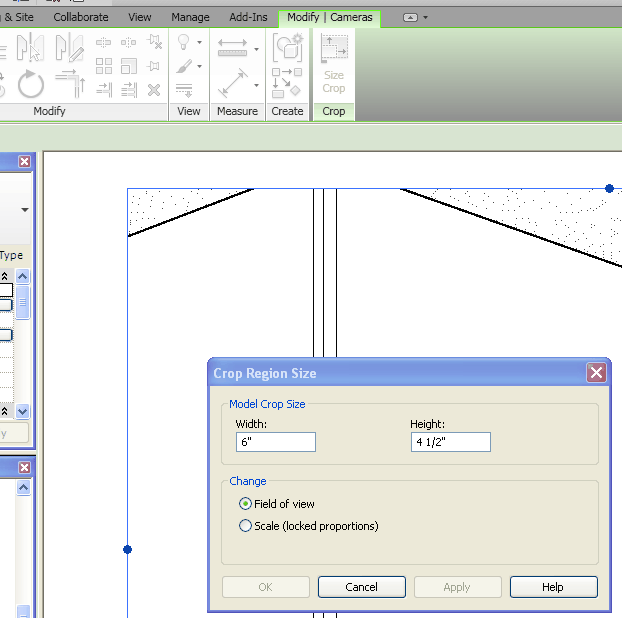622x618 pixels.
Task: Select the Field of view radio button
Action: (246, 504)
